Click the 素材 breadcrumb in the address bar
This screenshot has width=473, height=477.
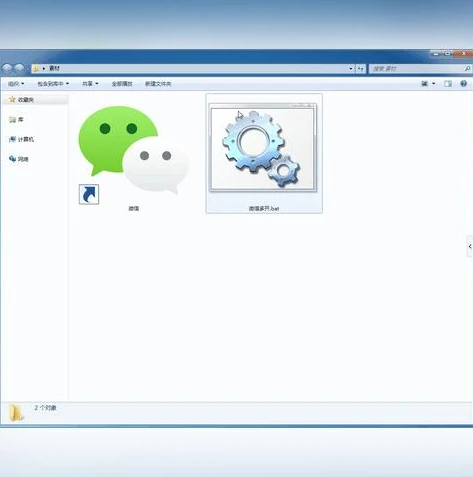(54, 68)
